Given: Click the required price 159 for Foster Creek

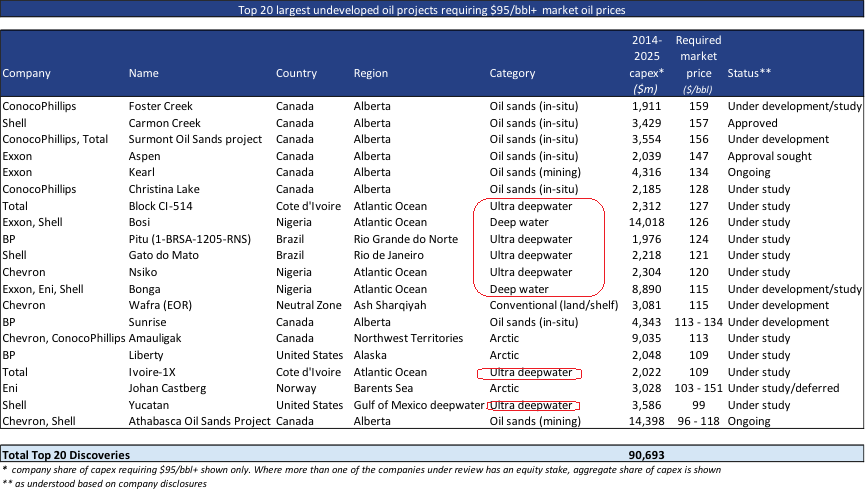Looking at the screenshot, I should (x=698, y=106).
